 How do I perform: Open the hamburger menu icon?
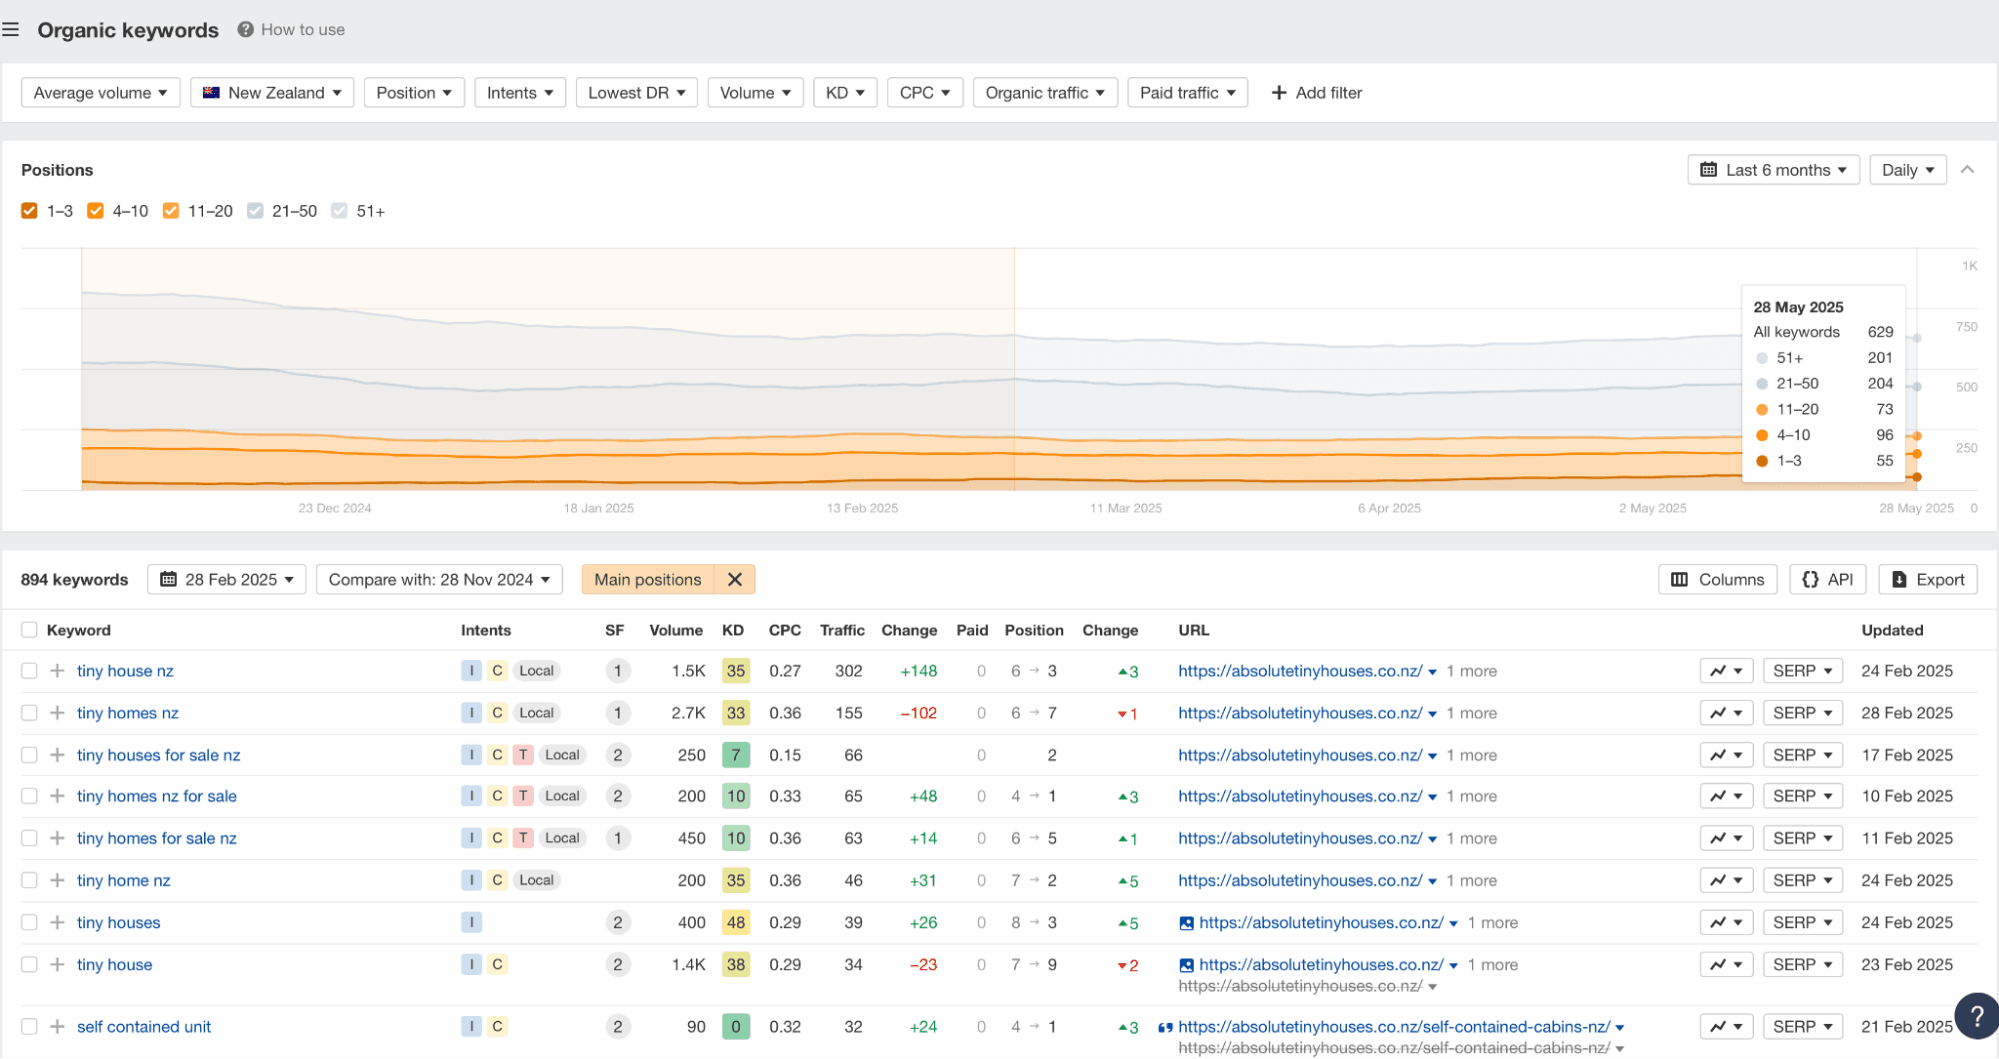11,30
